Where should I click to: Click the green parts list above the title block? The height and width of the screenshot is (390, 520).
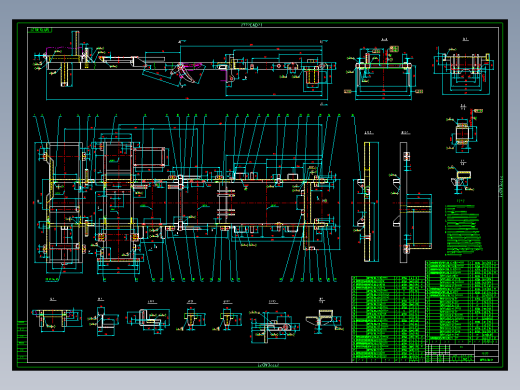462,302
